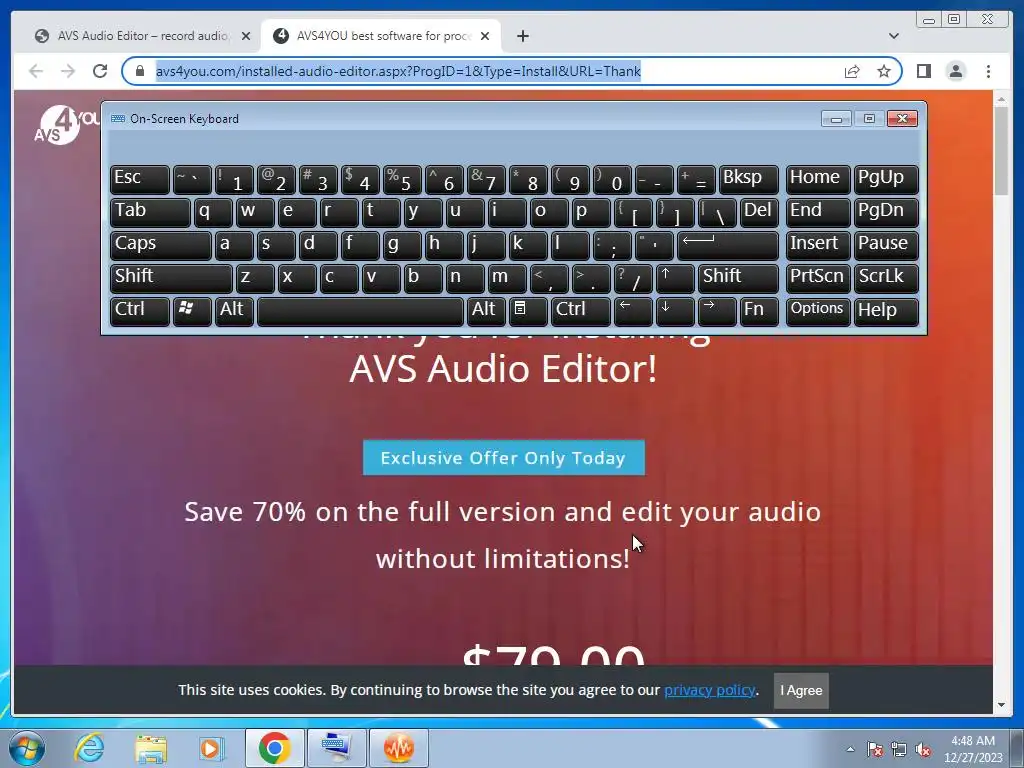
Task: Tap the Bksp key
Action: (x=748, y=180)
